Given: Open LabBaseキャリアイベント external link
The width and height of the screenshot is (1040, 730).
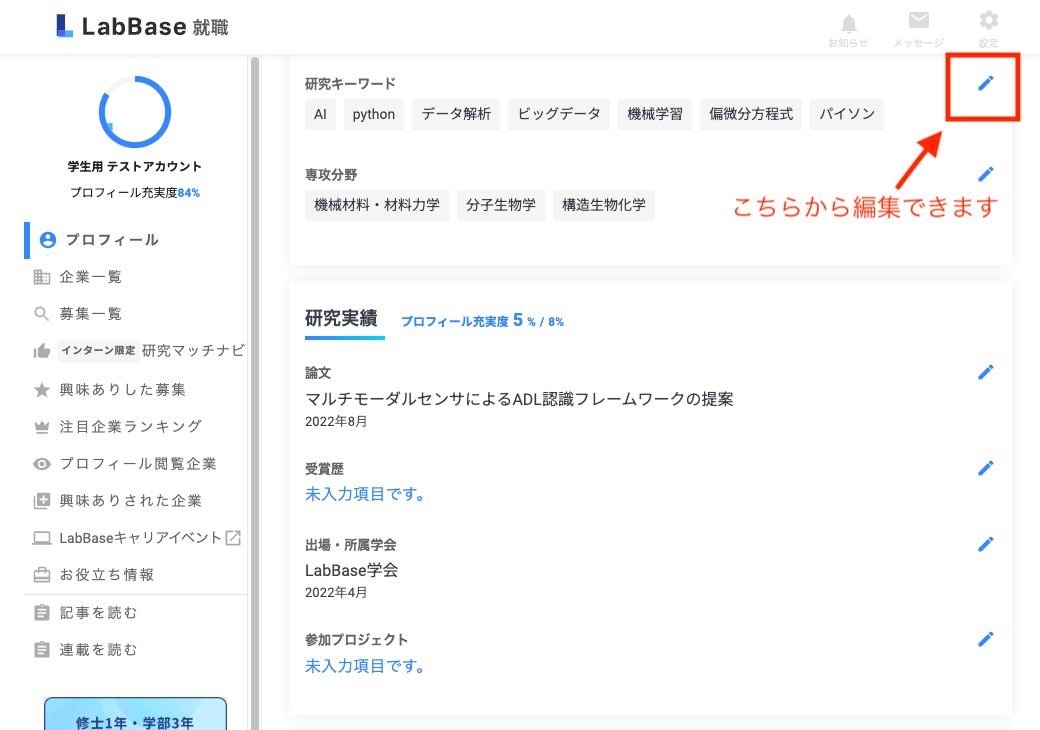Looking at the screenshot, I should (x=140, y=538).
